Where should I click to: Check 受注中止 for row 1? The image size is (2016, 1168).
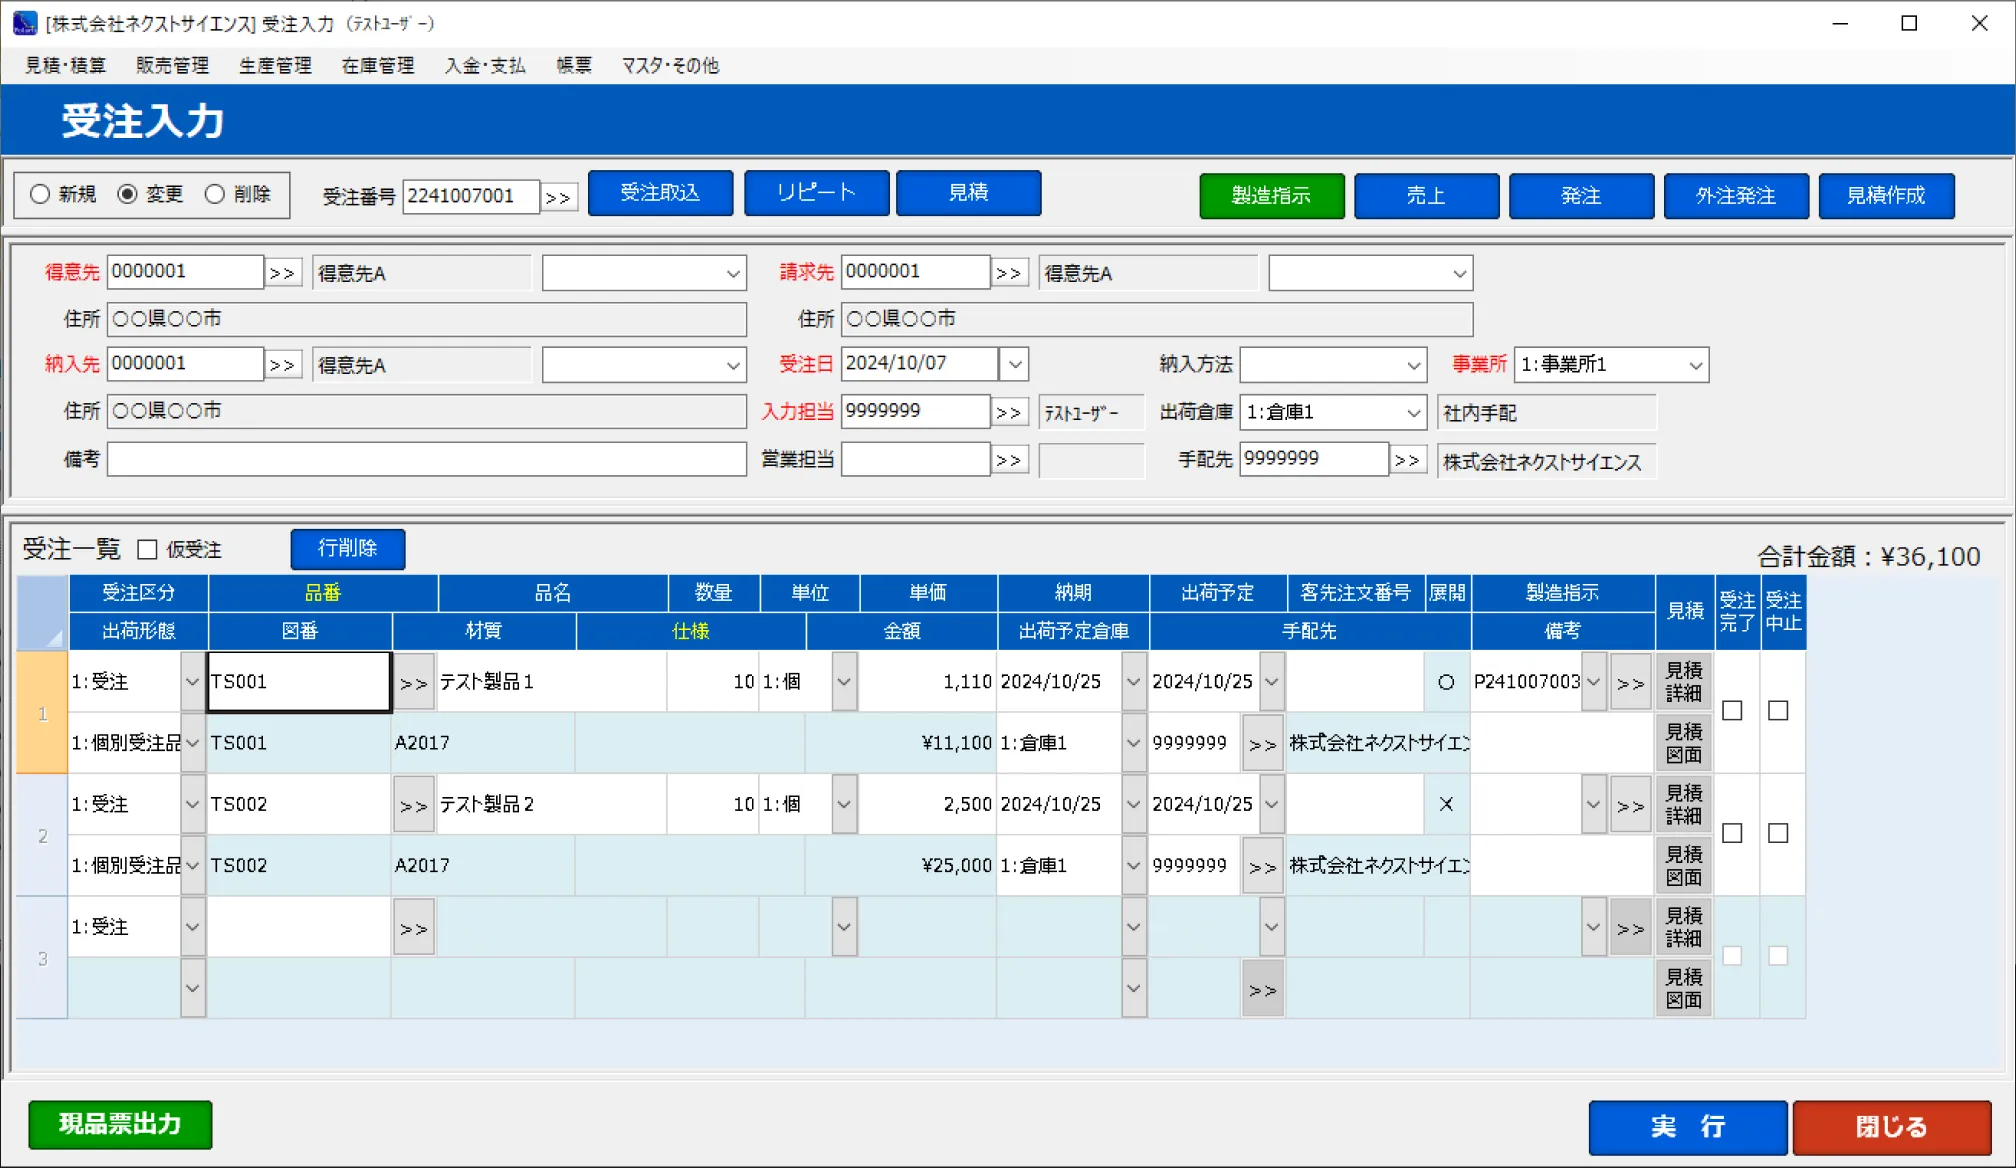tap(1778, 711)
